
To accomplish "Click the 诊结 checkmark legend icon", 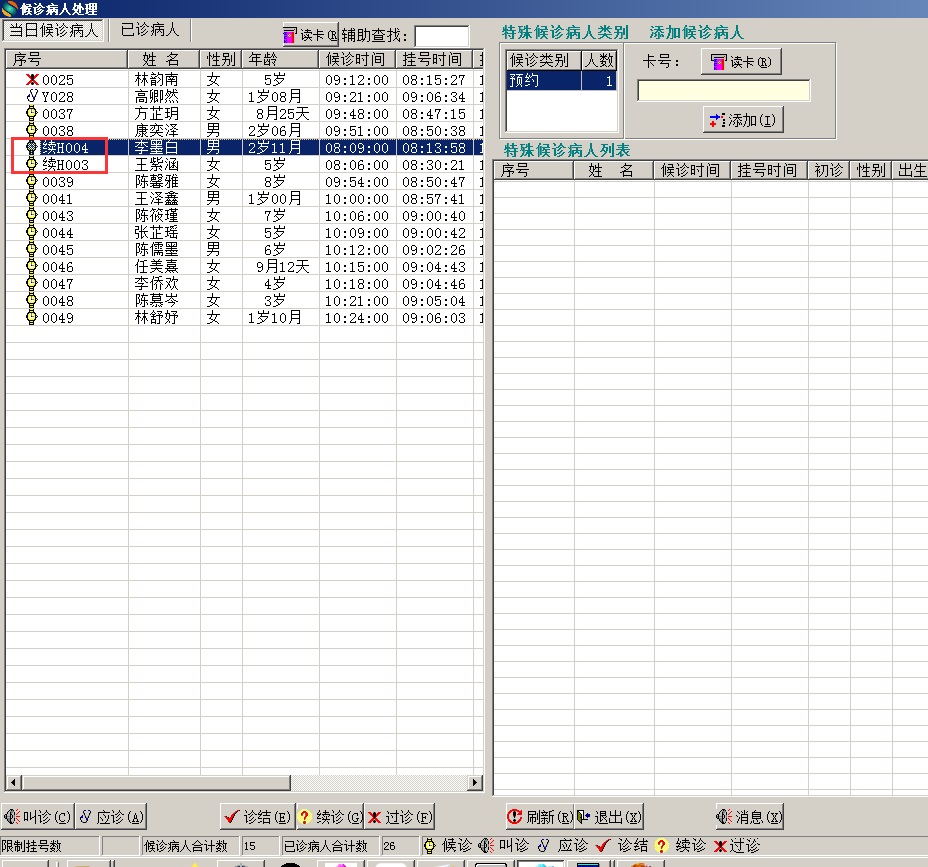I will pyautogui.click(x=602, y=846).
